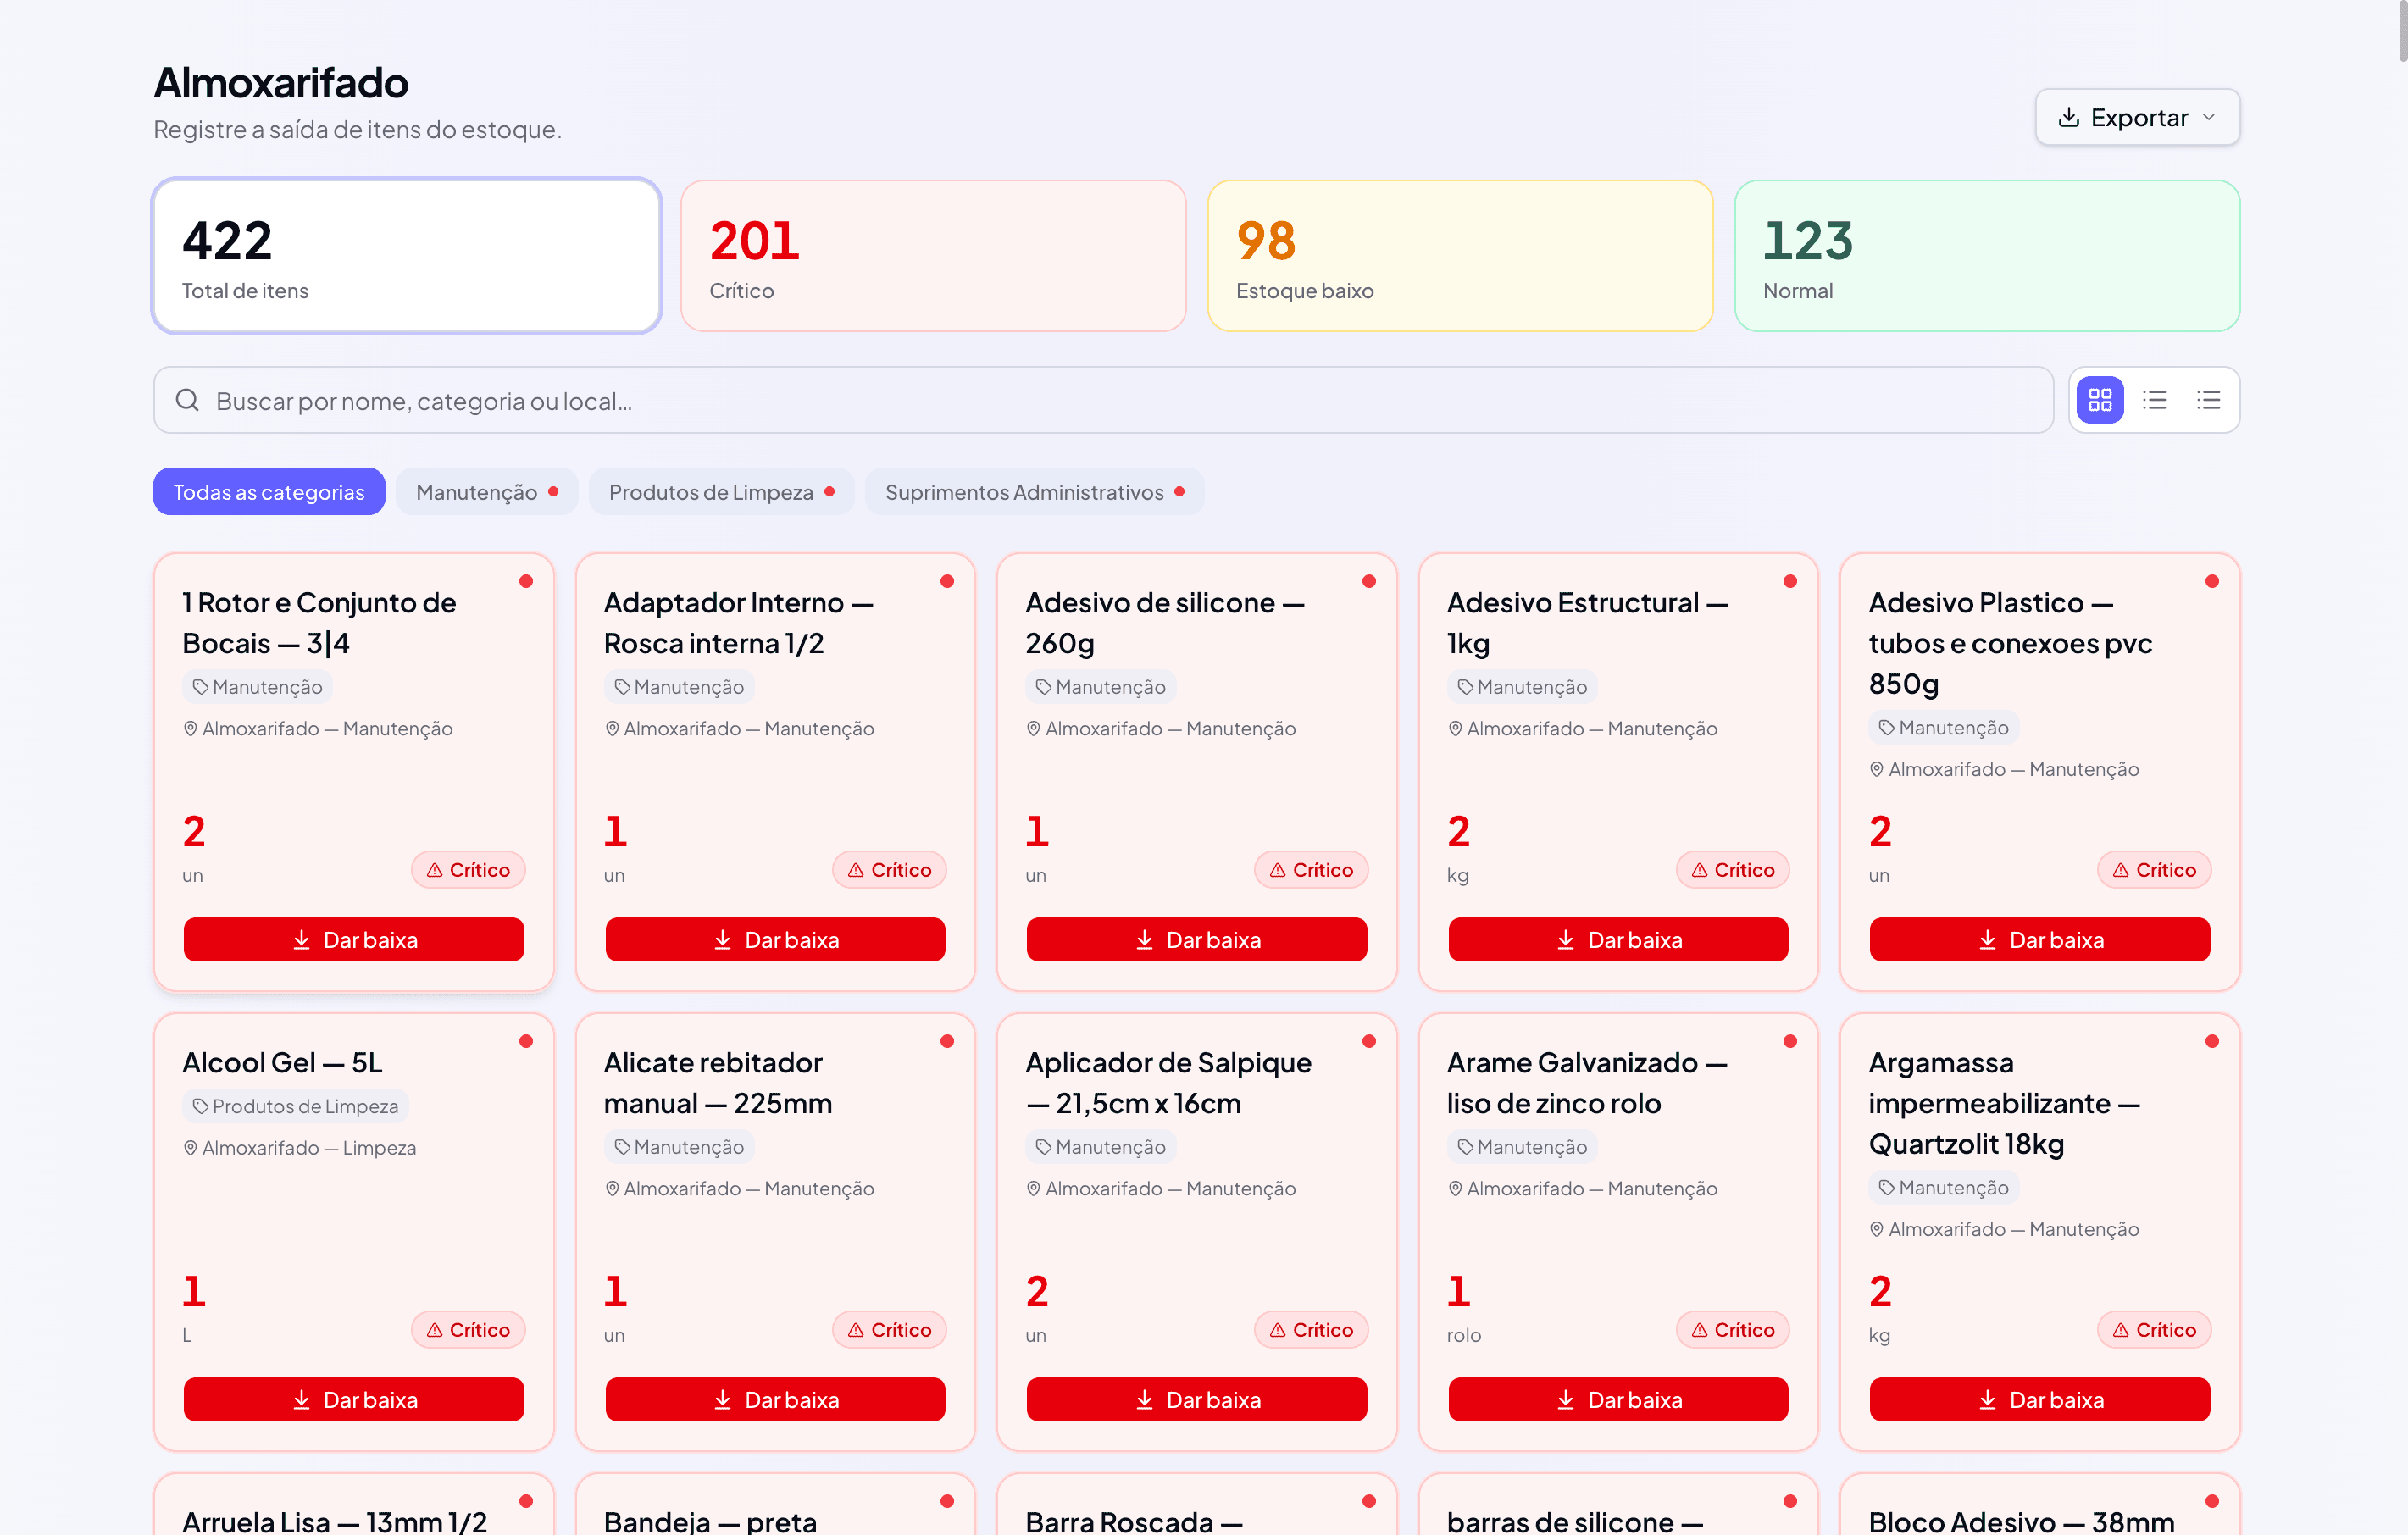The image size is (2408, 1535).
Task: Click Dar baixa on Adesivo Estrutural card
Action: pyautogui.click(x=1618, y=940)
